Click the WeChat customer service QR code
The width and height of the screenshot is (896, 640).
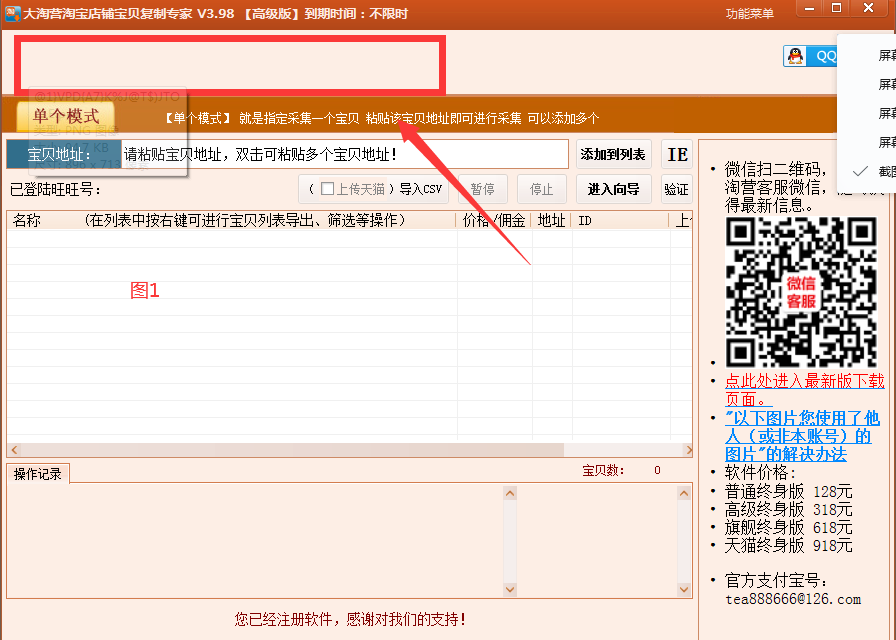(801, 292)
